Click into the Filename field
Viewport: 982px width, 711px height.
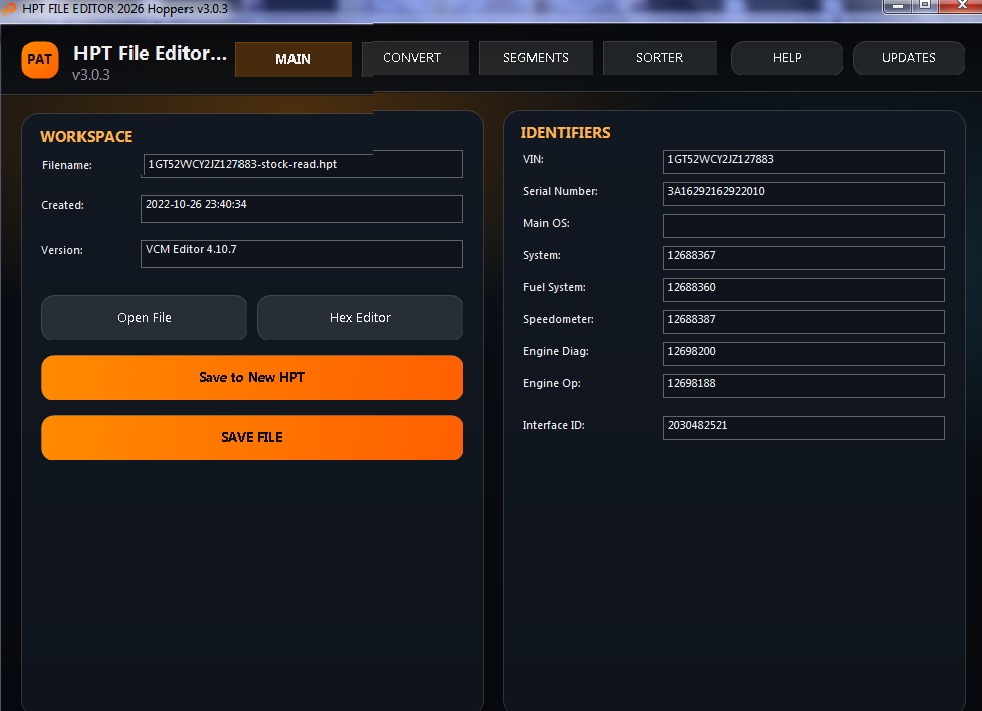(303, 164)
